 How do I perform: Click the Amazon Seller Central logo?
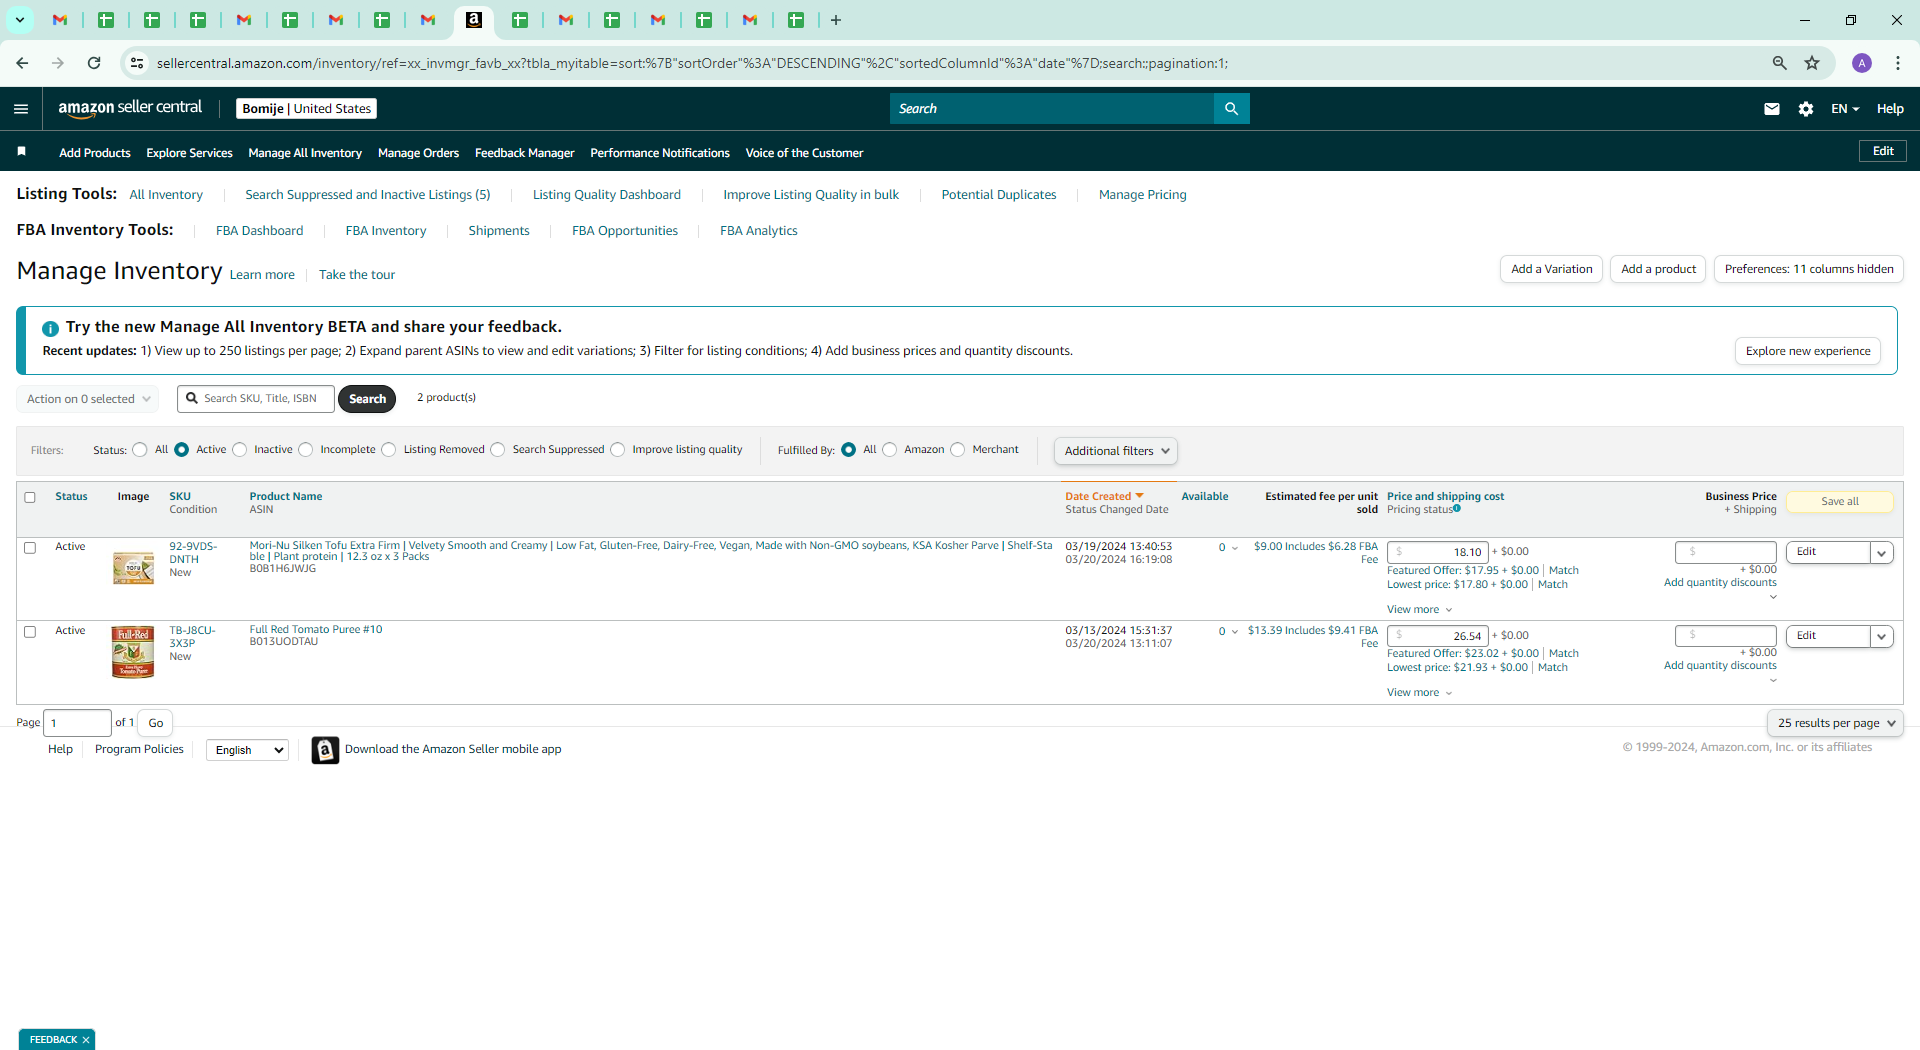click(x=130, y=108)
